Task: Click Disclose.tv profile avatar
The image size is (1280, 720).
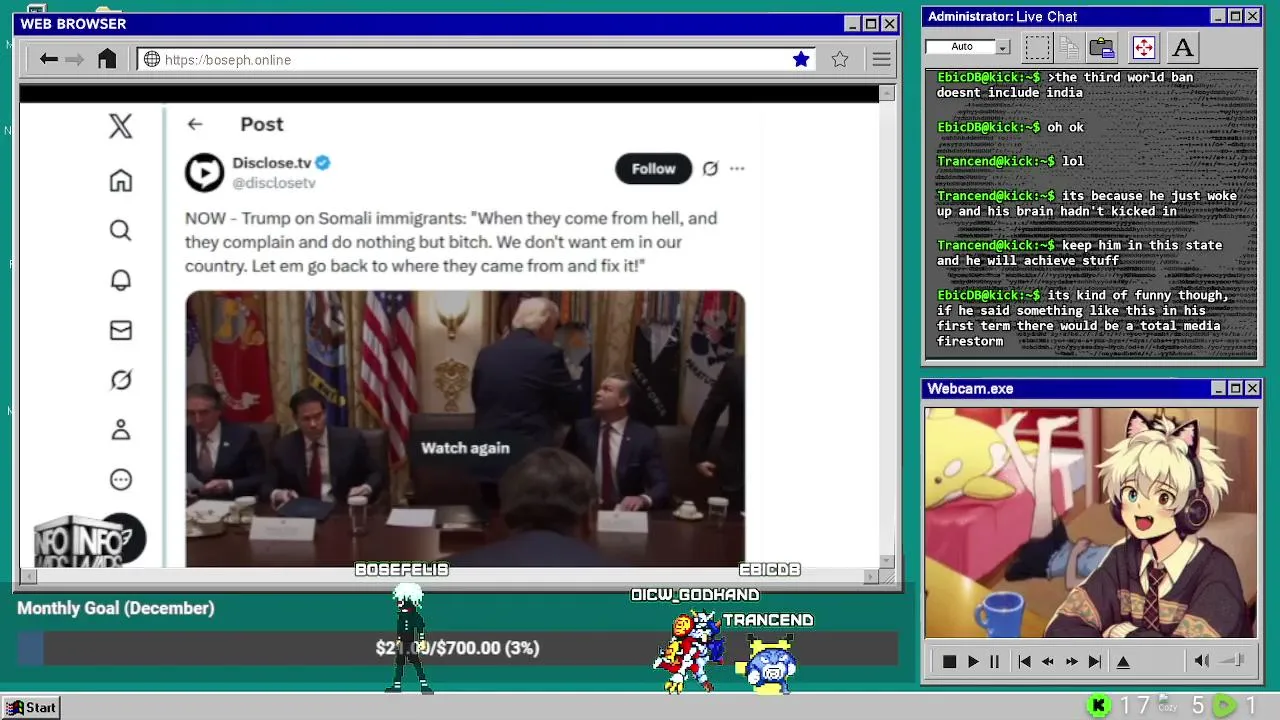Action: click(x=204, y=172)
